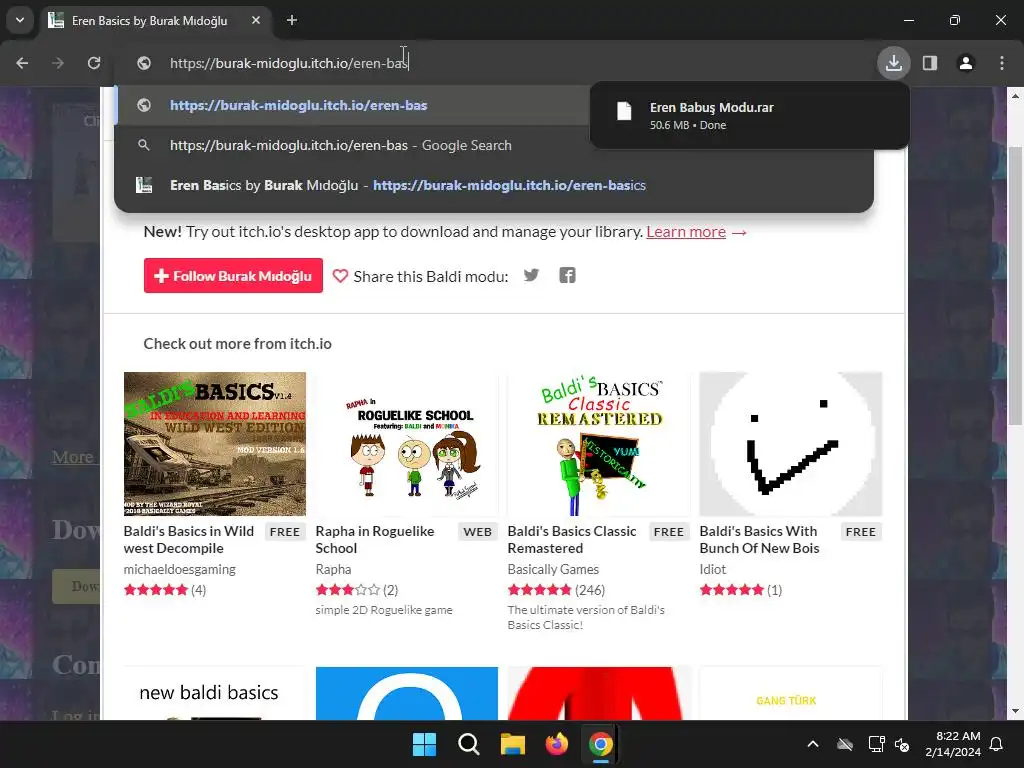
Task: Click FREE tag on Classic Remastered
Action: (x=669, y=532)
